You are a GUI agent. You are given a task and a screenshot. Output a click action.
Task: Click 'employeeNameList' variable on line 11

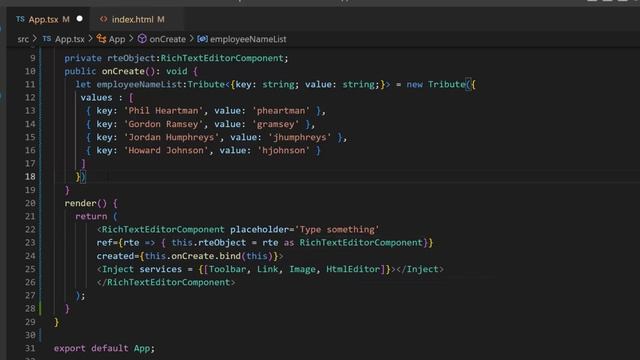pos(140,84)
